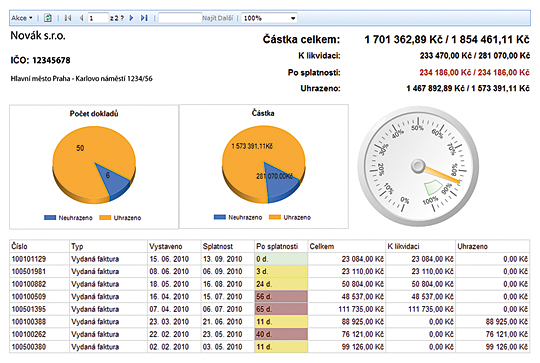The image size is (540, 363).
Task: Click the due date 13. 09. 2010
Action: 222,259
